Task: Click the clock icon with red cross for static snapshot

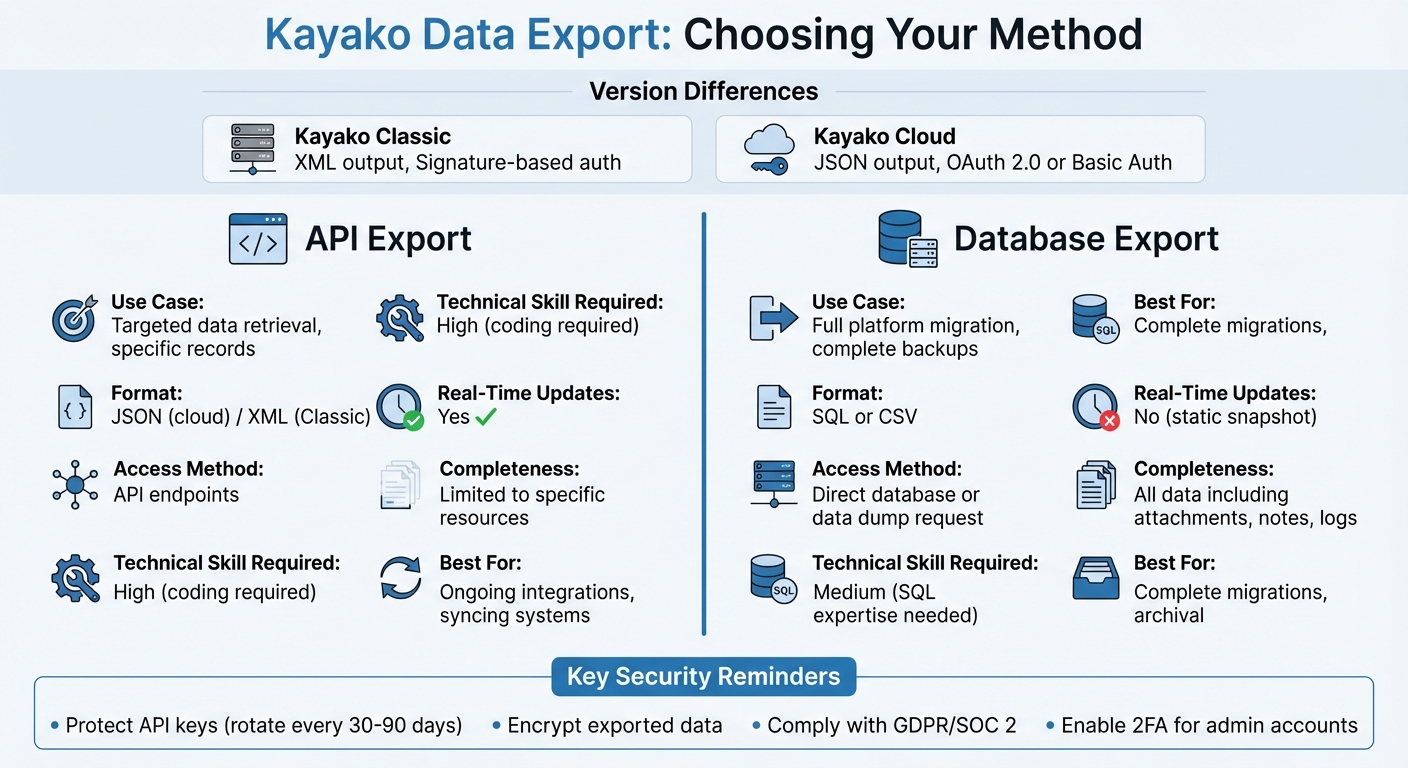Action: coord(1095,405)
